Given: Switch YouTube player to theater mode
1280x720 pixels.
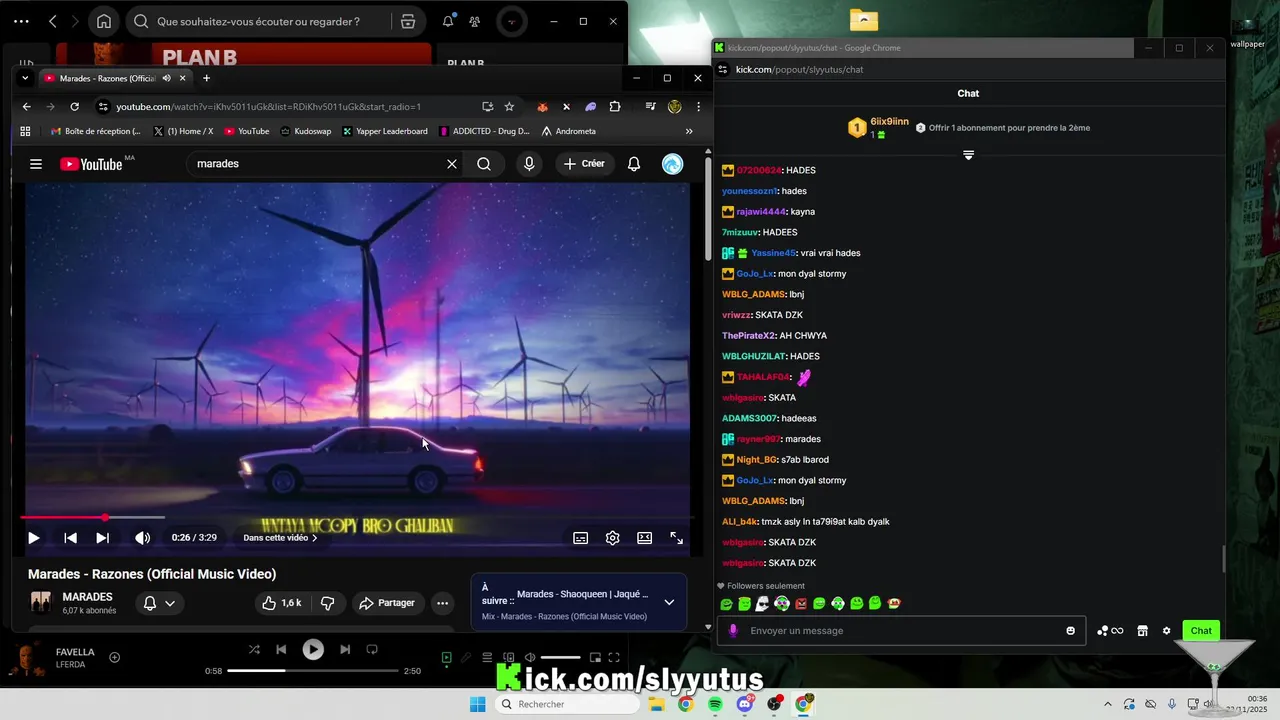Looking at the screenshot, I should coord(645,538).
